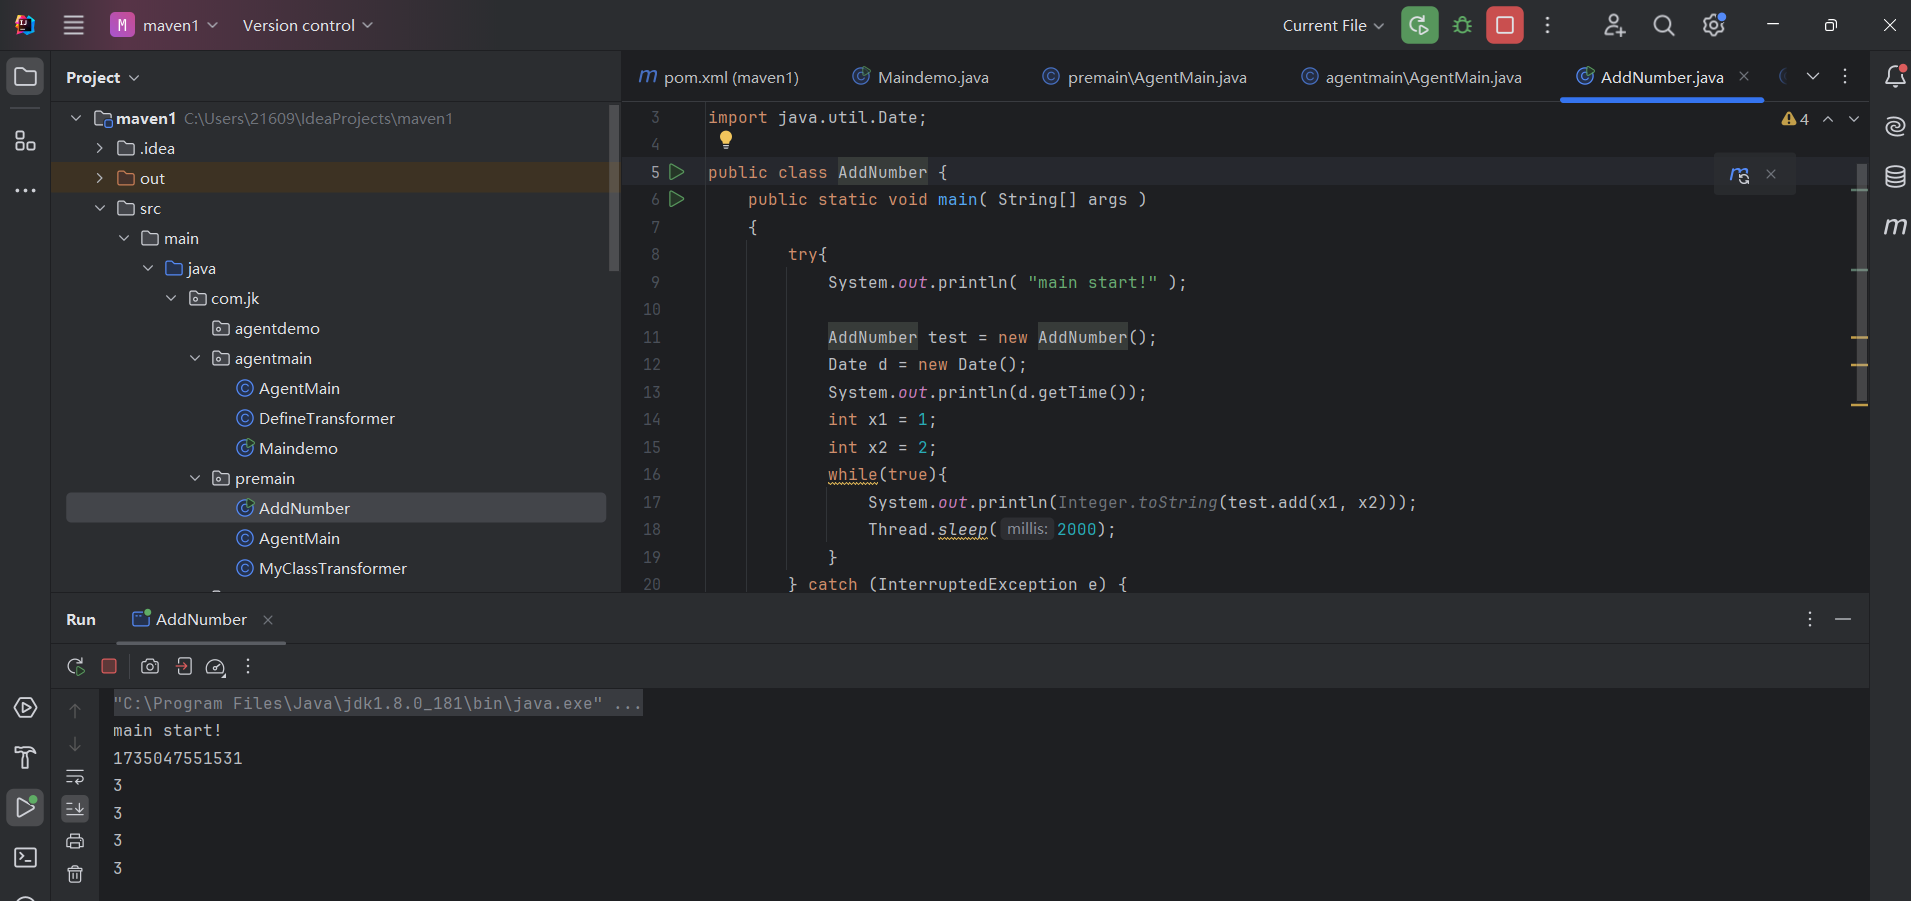Stop process in Run panel toolbar
Viewport: 1911px width, 901px height.
click(x=110, y=666)
